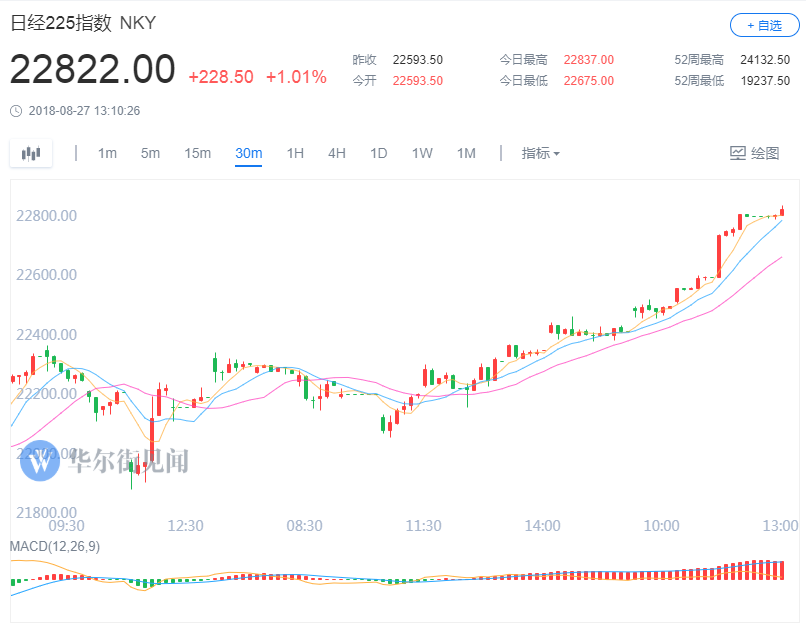Click the drawing board icon next to 绘图
The image size is (806, 629).
pos(738,153)
